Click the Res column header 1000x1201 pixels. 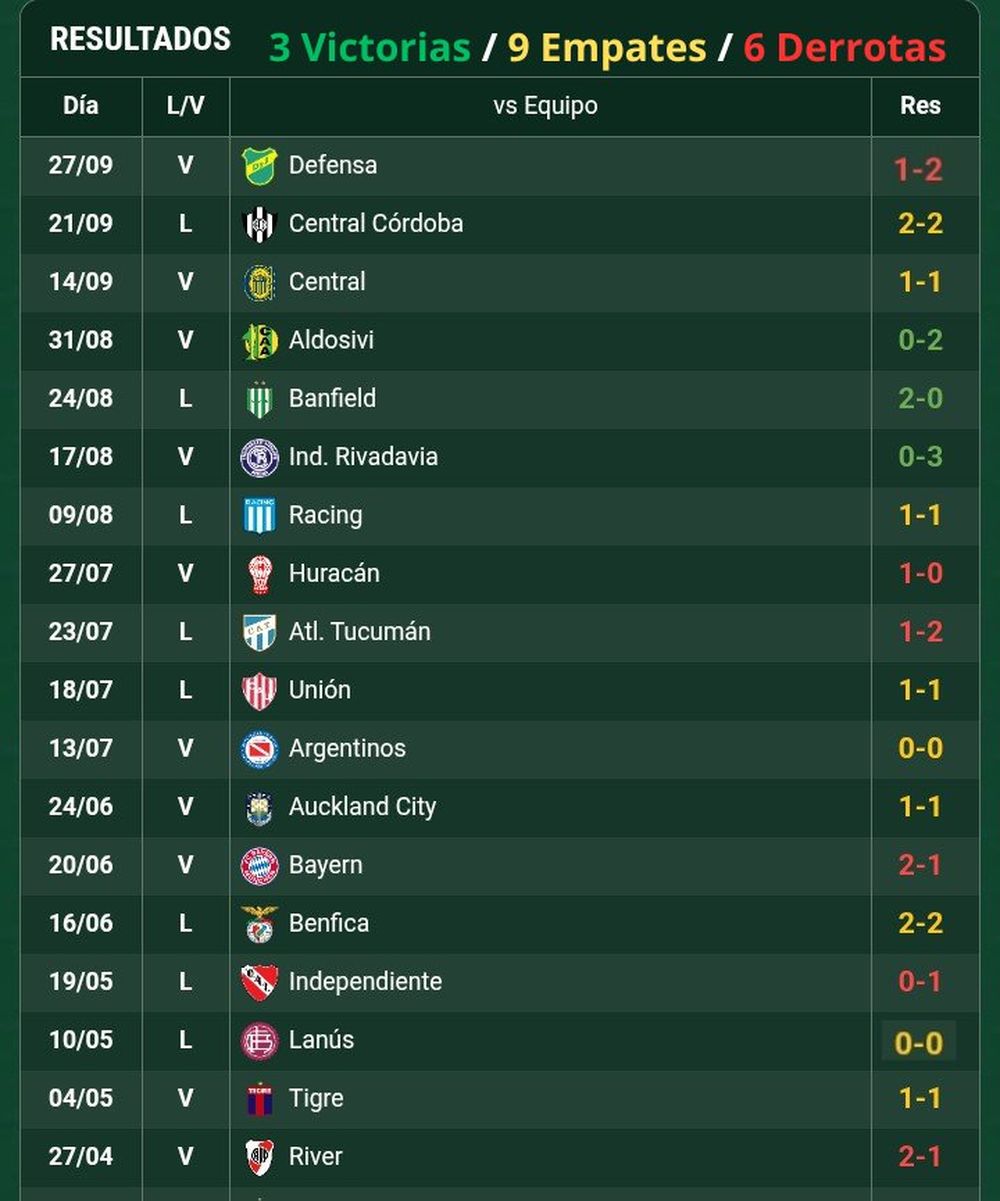click(920, 105)
